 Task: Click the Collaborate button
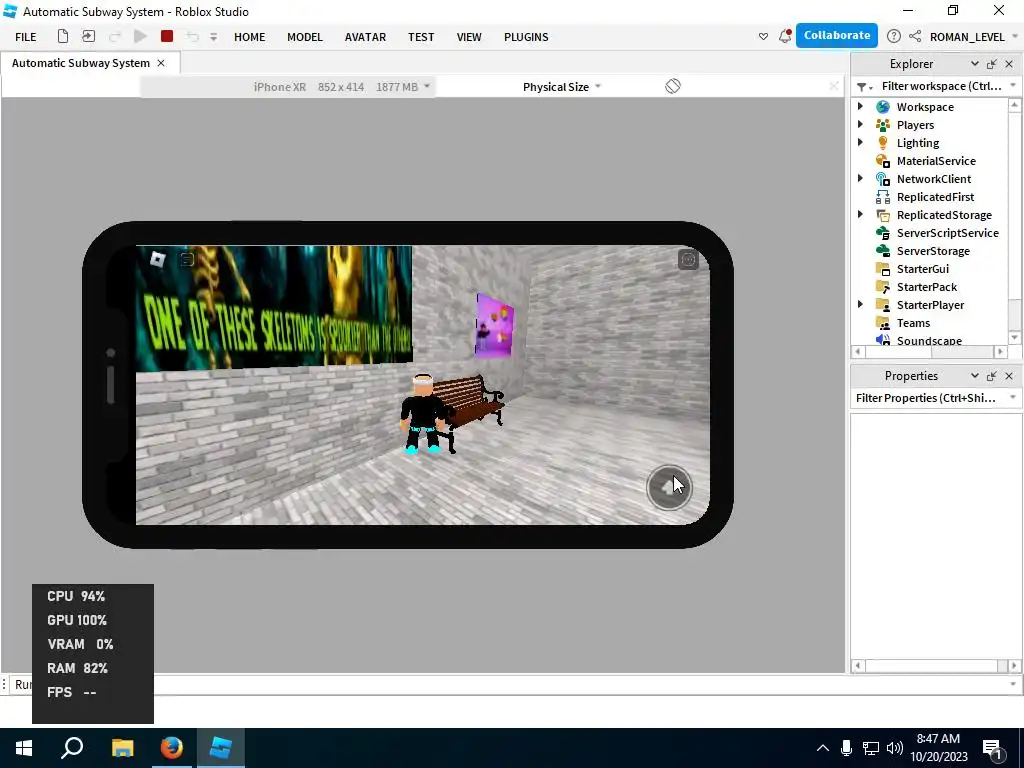837,36
